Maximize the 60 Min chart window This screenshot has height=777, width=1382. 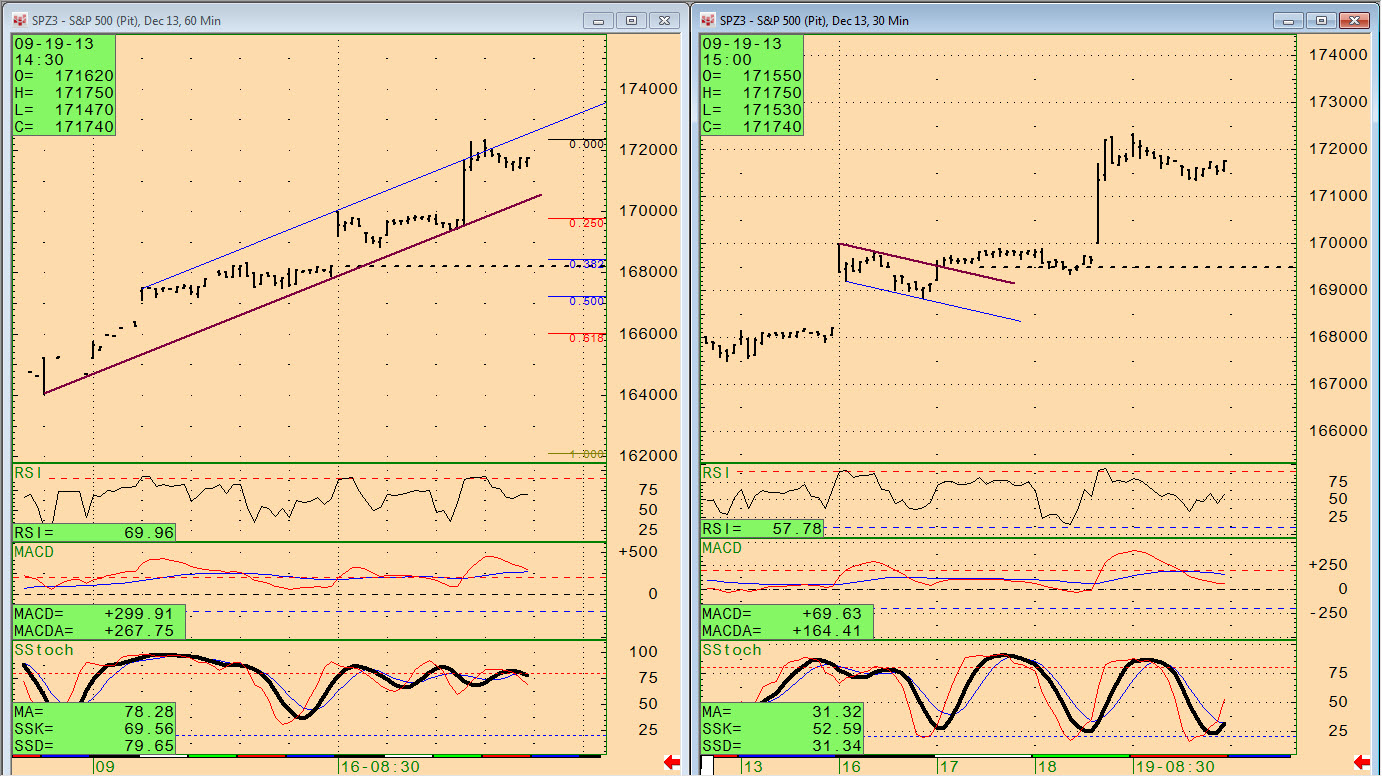631,20
